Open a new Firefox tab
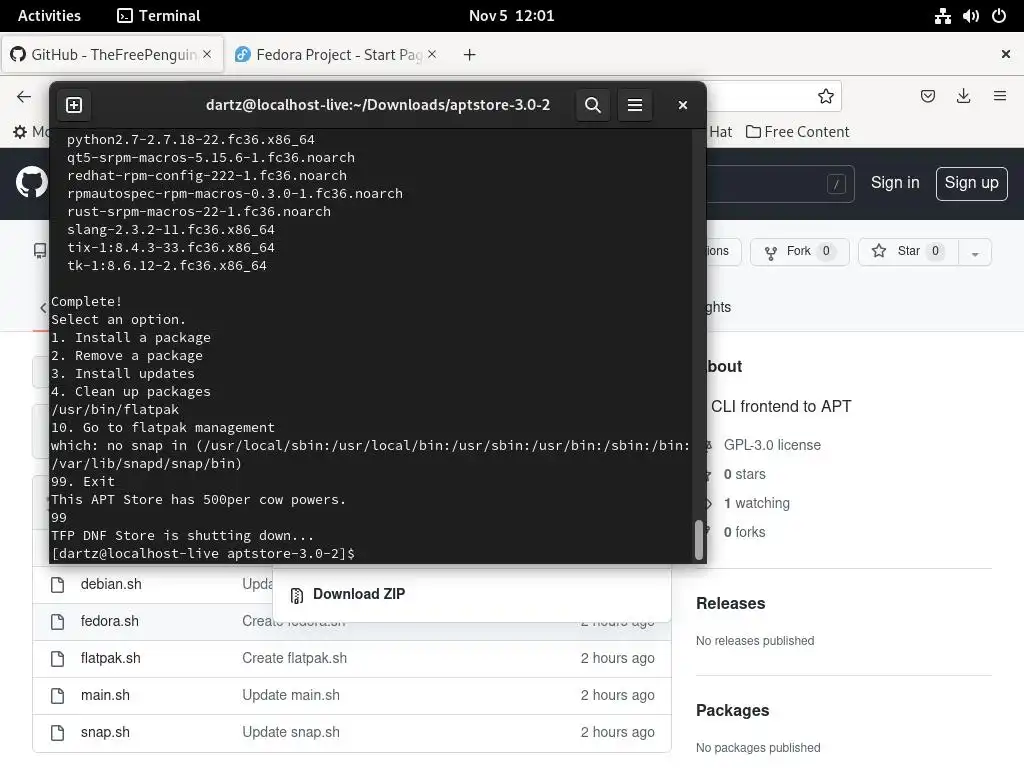 point(470,55)
